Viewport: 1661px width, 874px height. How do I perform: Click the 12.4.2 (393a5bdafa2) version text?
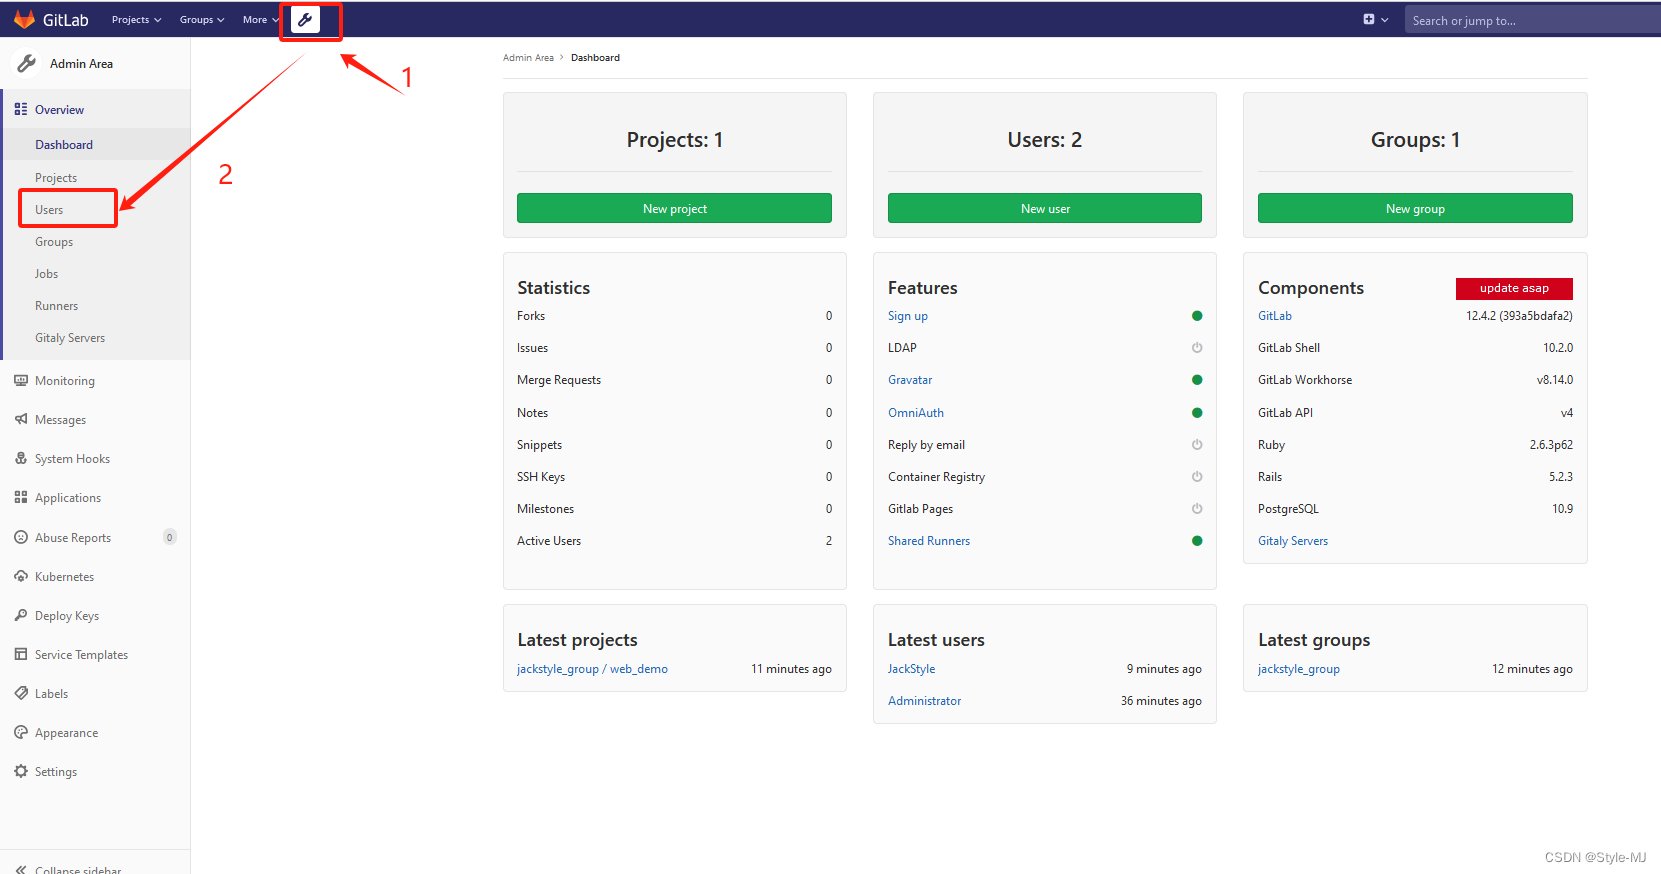coord(1519,316)
